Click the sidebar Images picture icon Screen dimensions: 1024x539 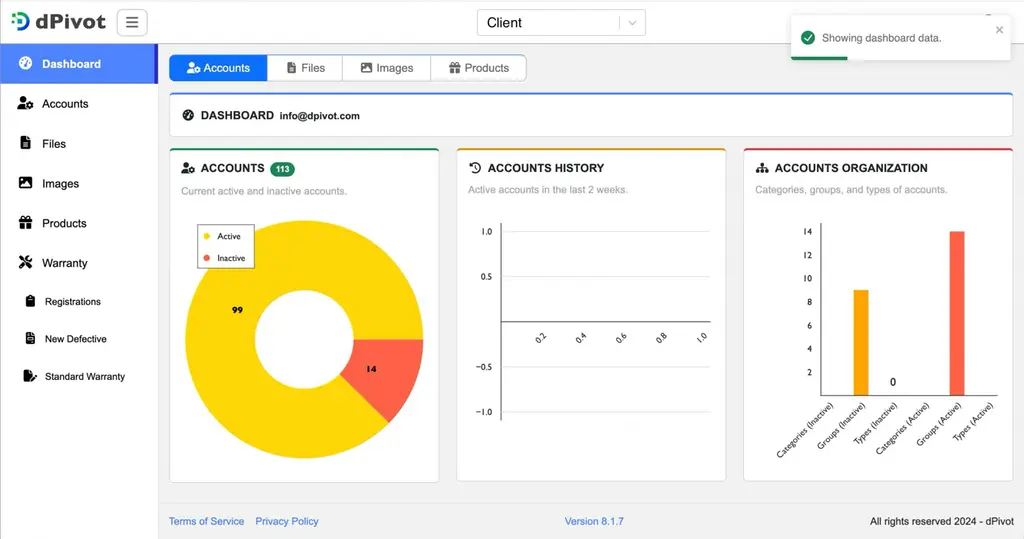[x=25, y=183]
